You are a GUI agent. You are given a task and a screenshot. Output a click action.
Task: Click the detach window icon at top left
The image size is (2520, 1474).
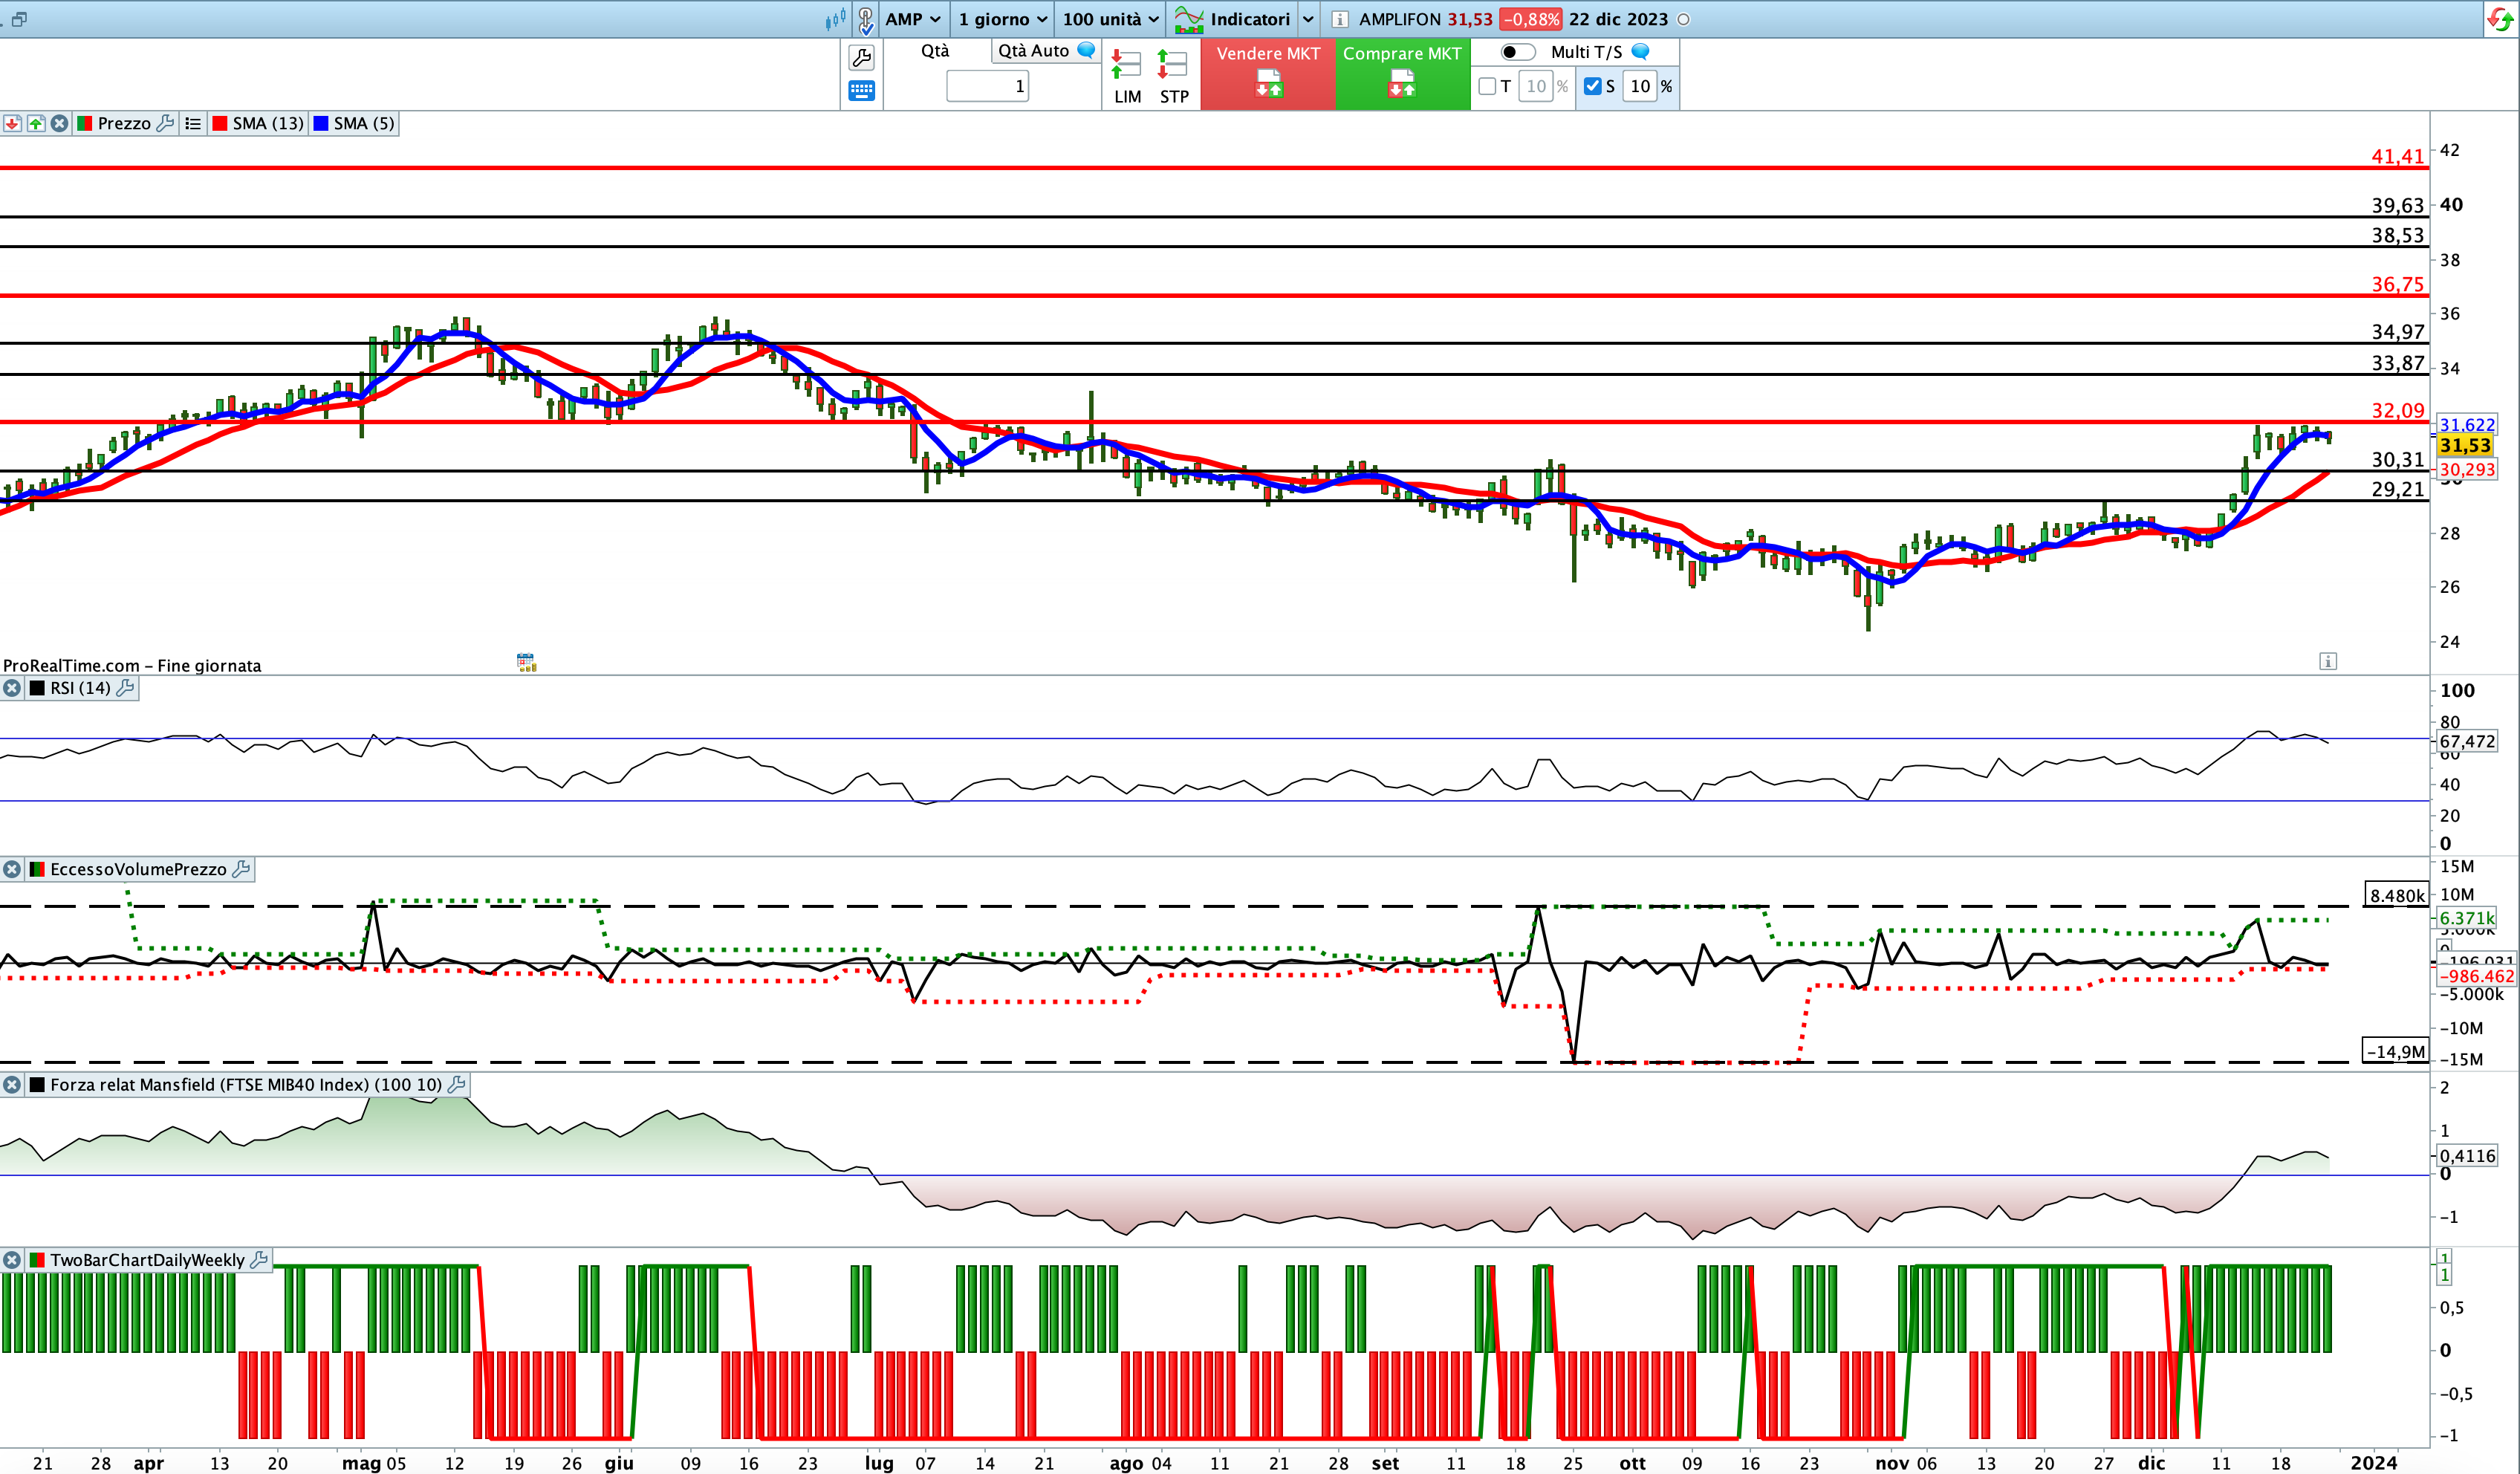click(x=18, y=19)
